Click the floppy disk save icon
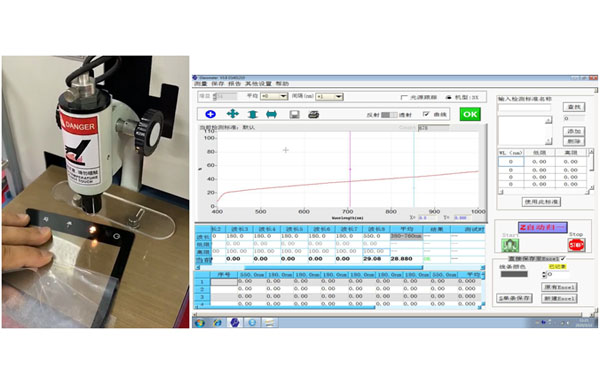This screenshot has height=390, width=600. tap(294, 114)
